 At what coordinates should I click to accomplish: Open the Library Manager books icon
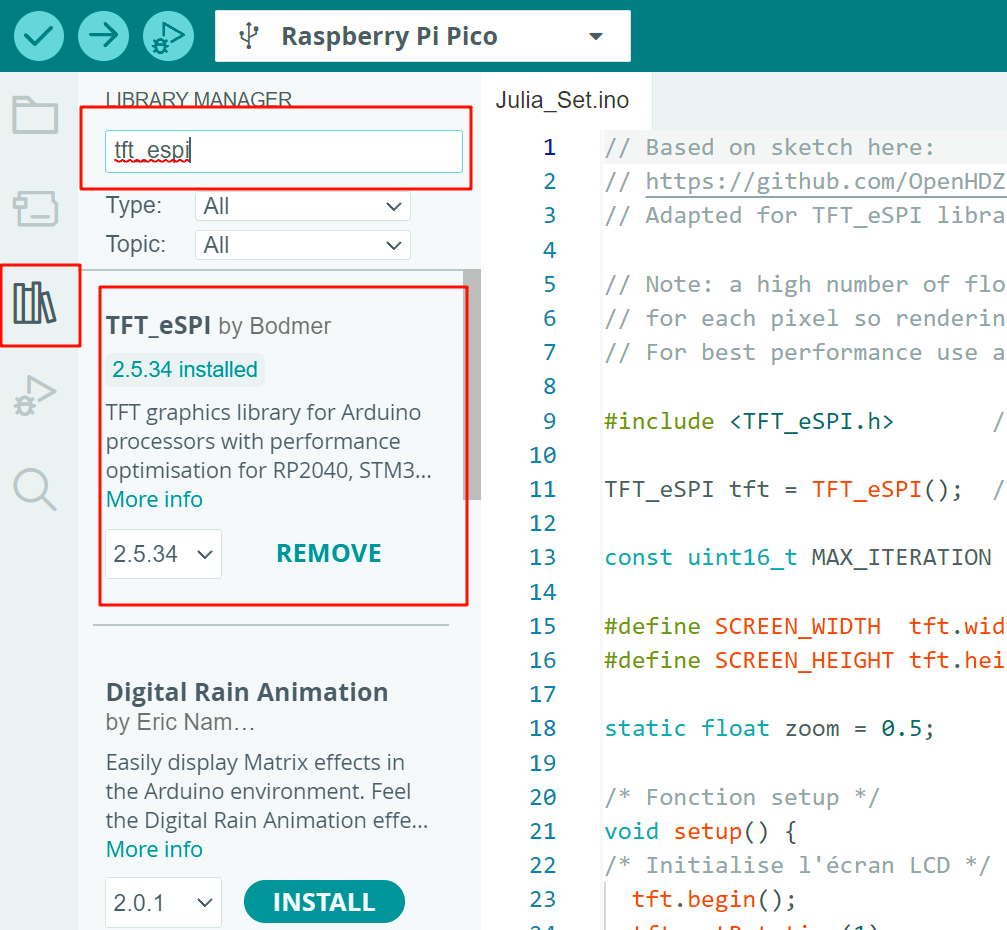click(x=35, y=303)
